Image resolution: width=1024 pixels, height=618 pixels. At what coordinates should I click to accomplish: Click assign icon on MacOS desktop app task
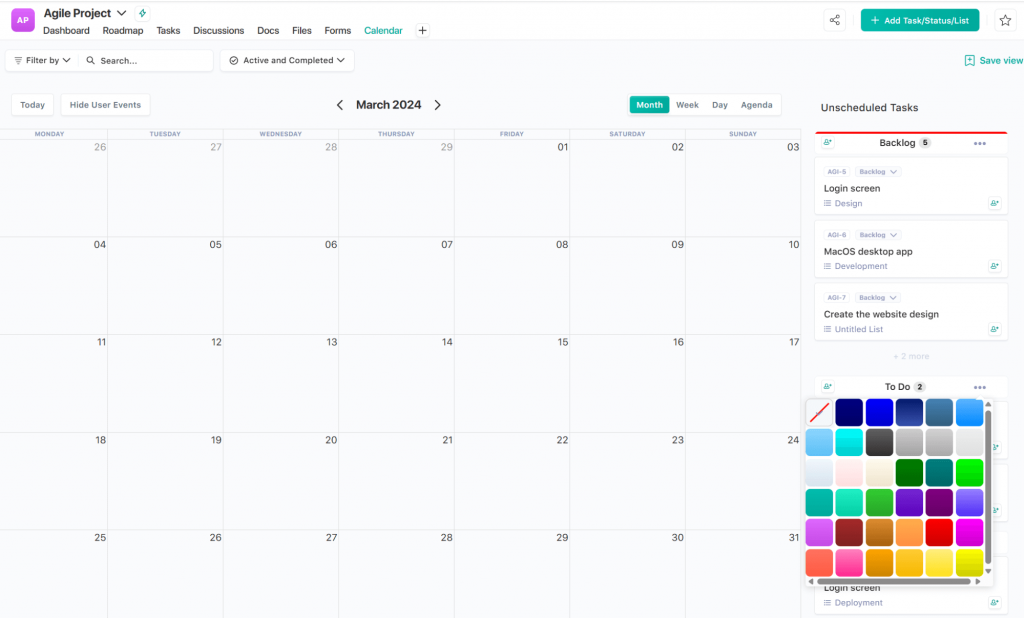(x=994, y=266)
